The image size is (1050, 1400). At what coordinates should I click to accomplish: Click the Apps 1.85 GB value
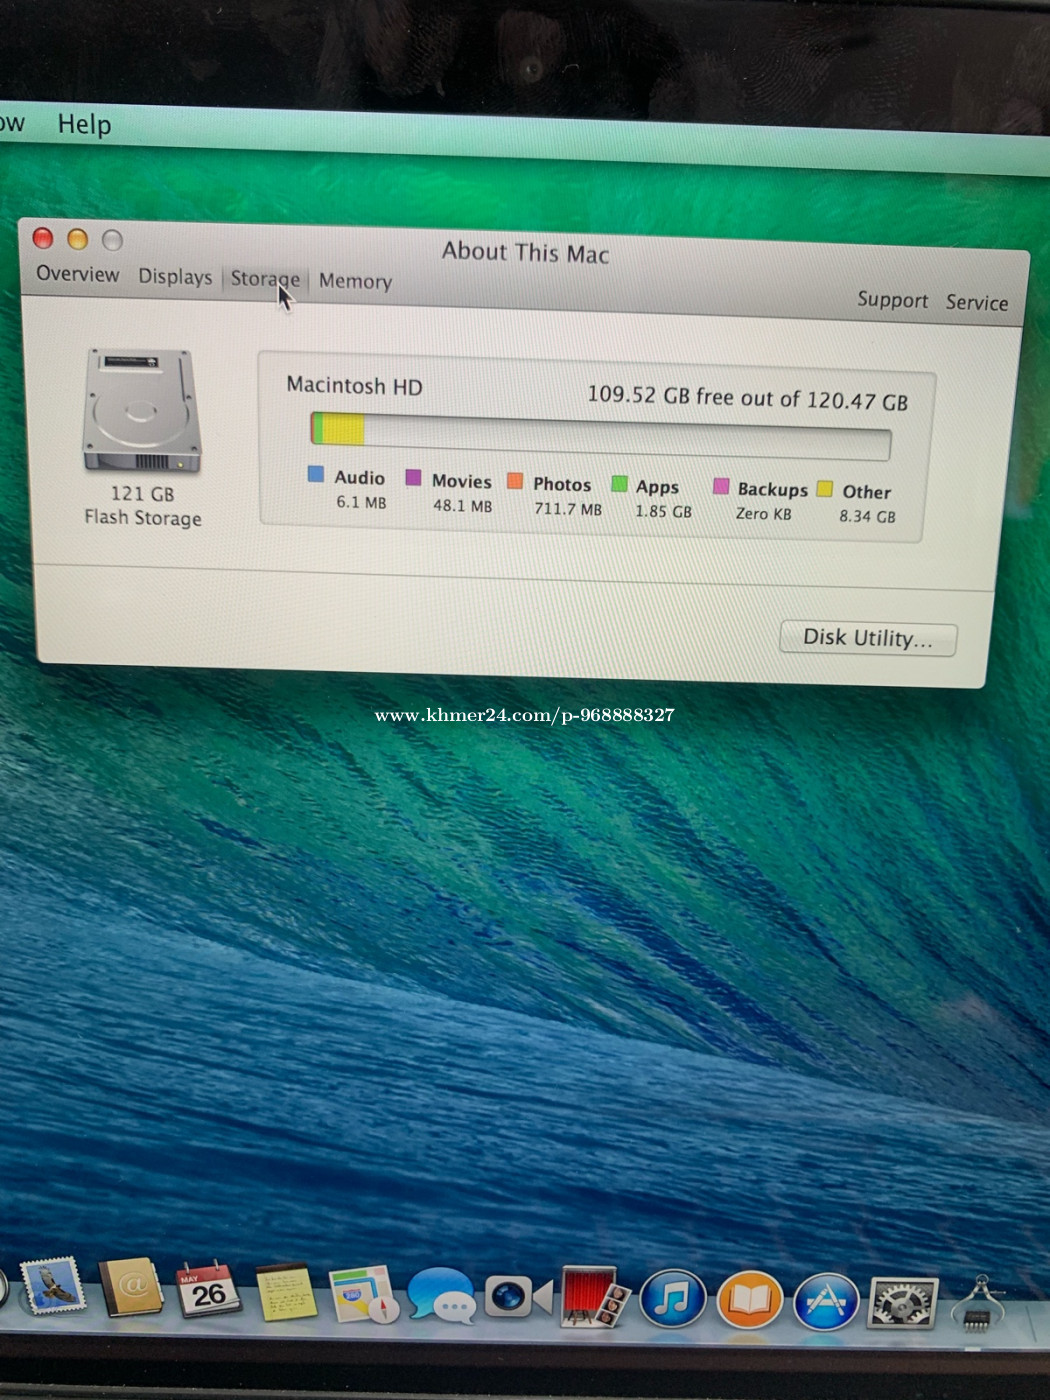663,511
